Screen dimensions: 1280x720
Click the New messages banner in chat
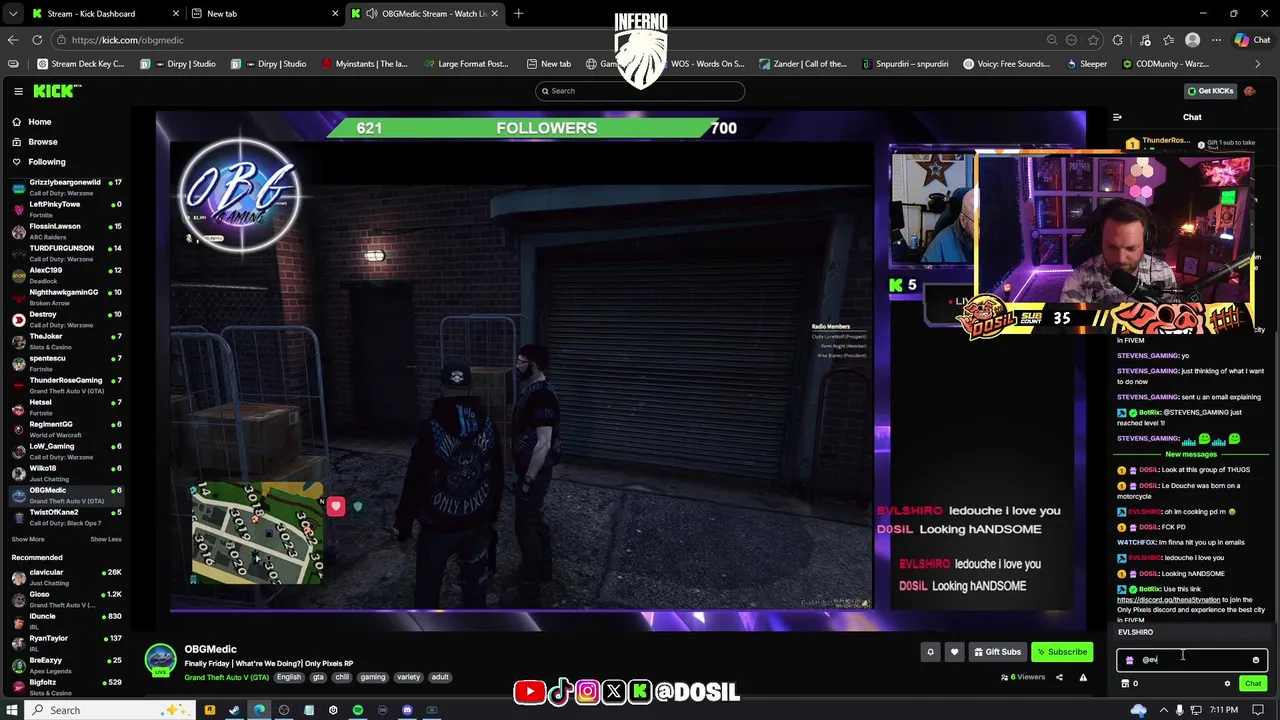(1191, 454)
